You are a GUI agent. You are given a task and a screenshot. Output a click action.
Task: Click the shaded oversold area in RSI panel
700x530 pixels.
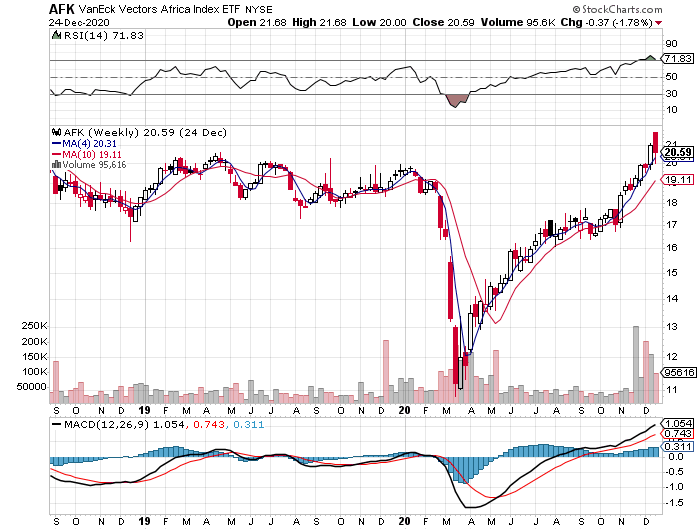[455, 99]
